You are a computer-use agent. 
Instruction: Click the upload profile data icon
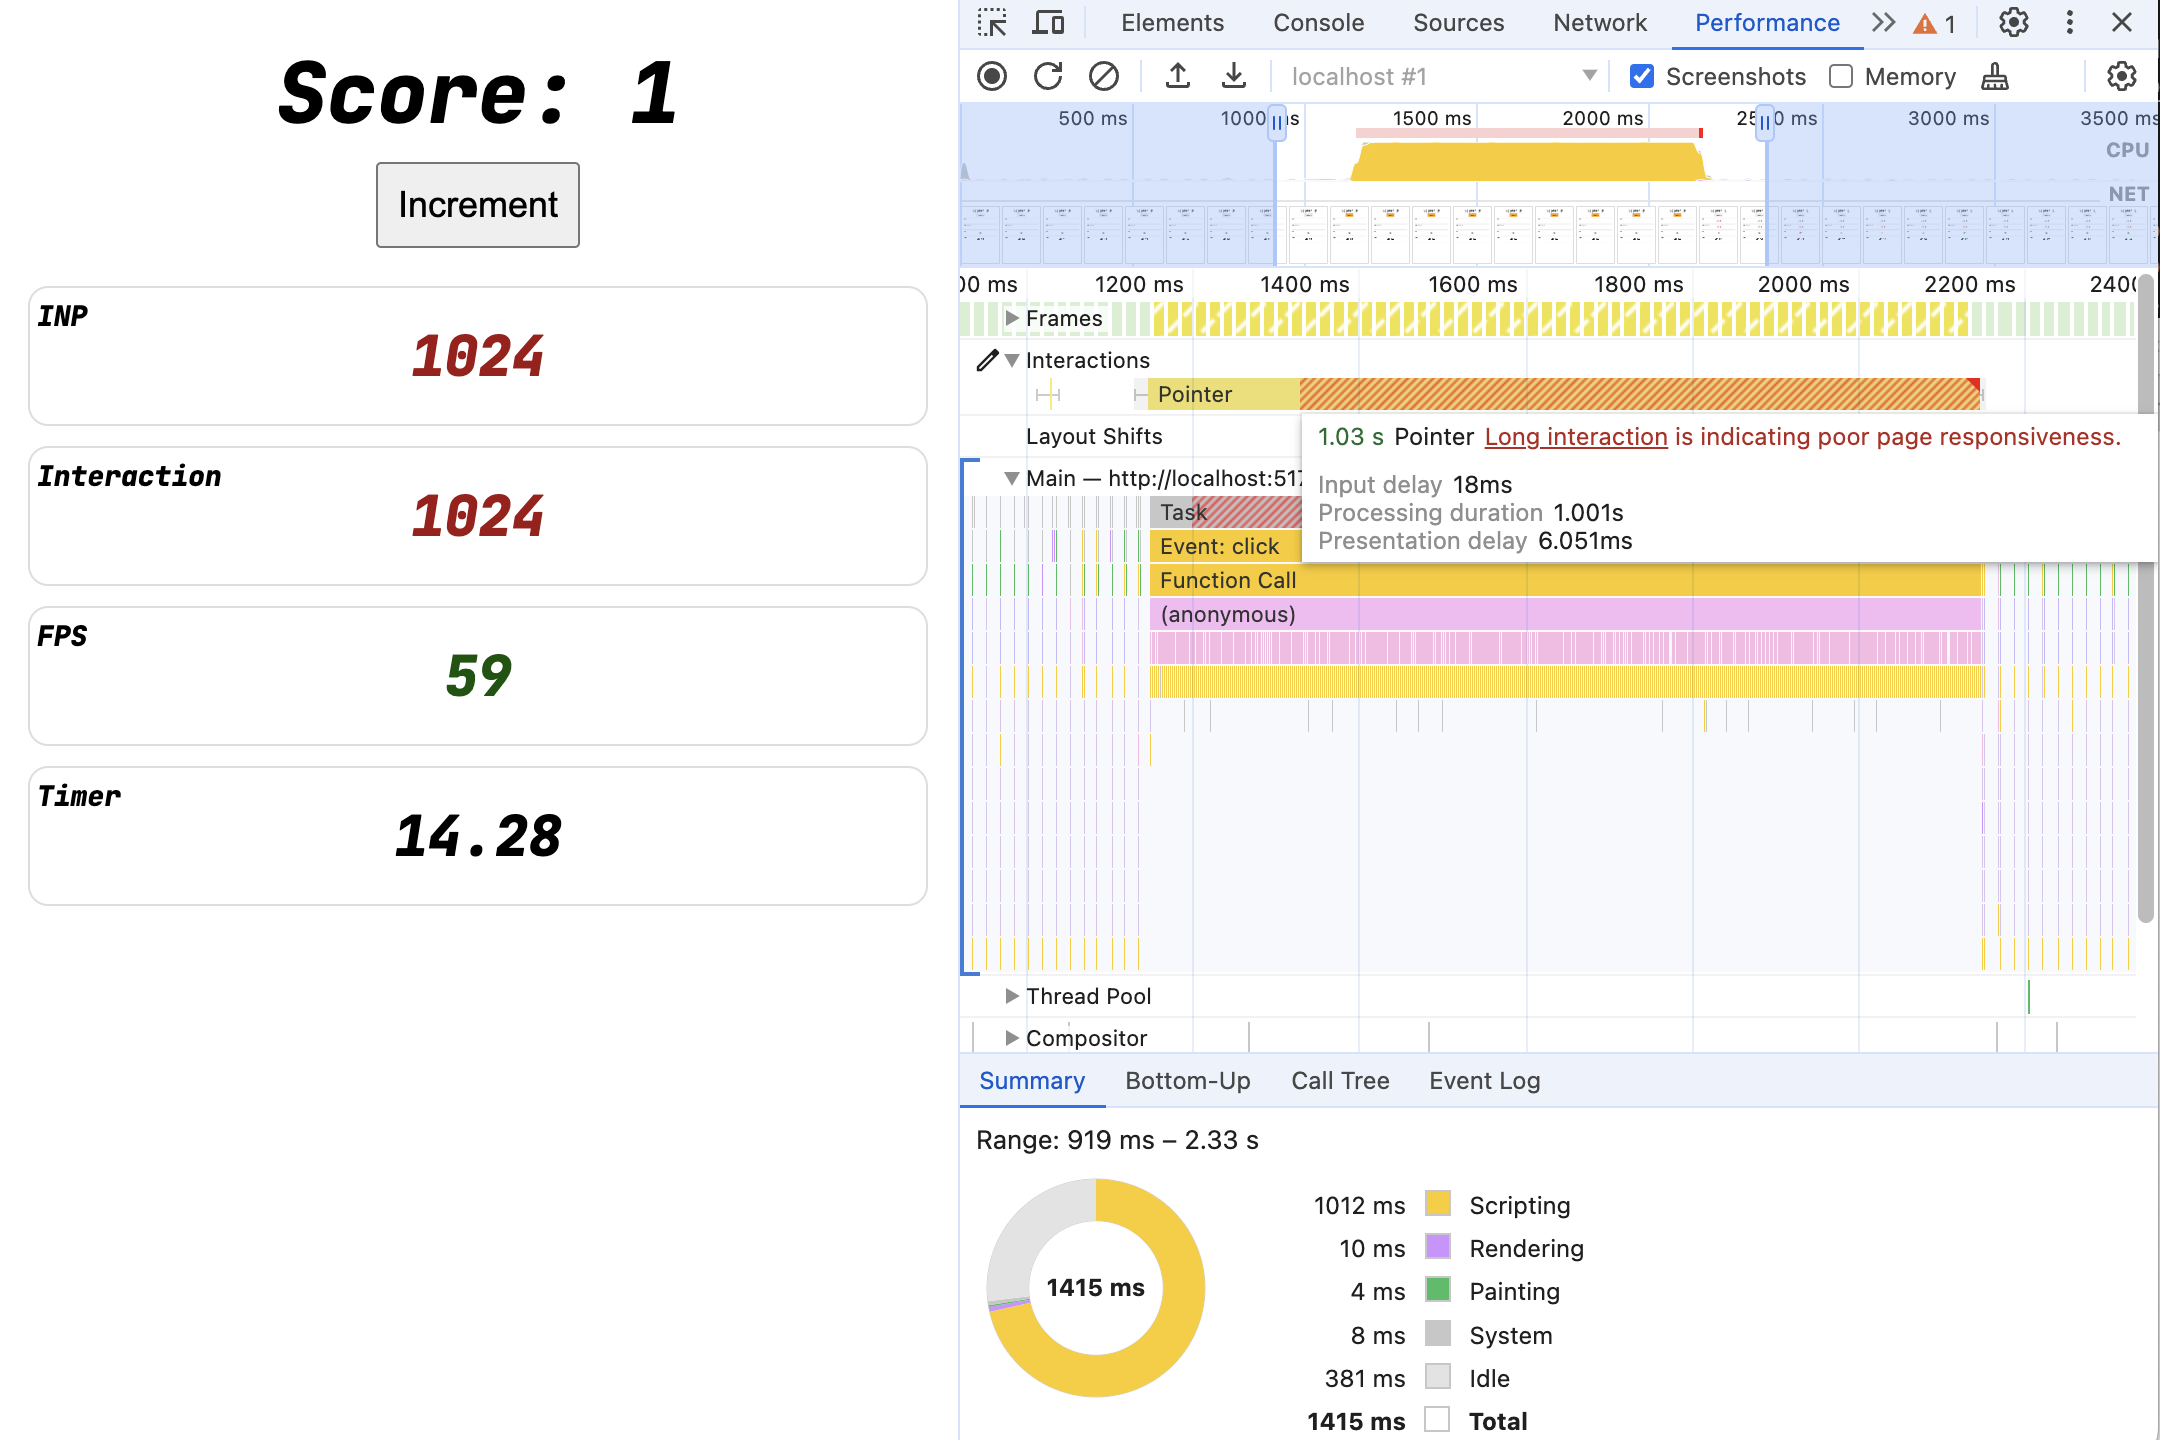(1173, 77)
